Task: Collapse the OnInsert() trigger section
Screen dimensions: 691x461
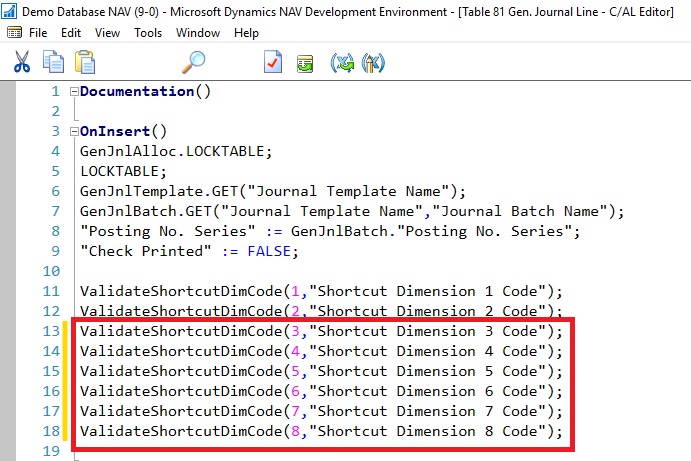Action: (73, 131)
